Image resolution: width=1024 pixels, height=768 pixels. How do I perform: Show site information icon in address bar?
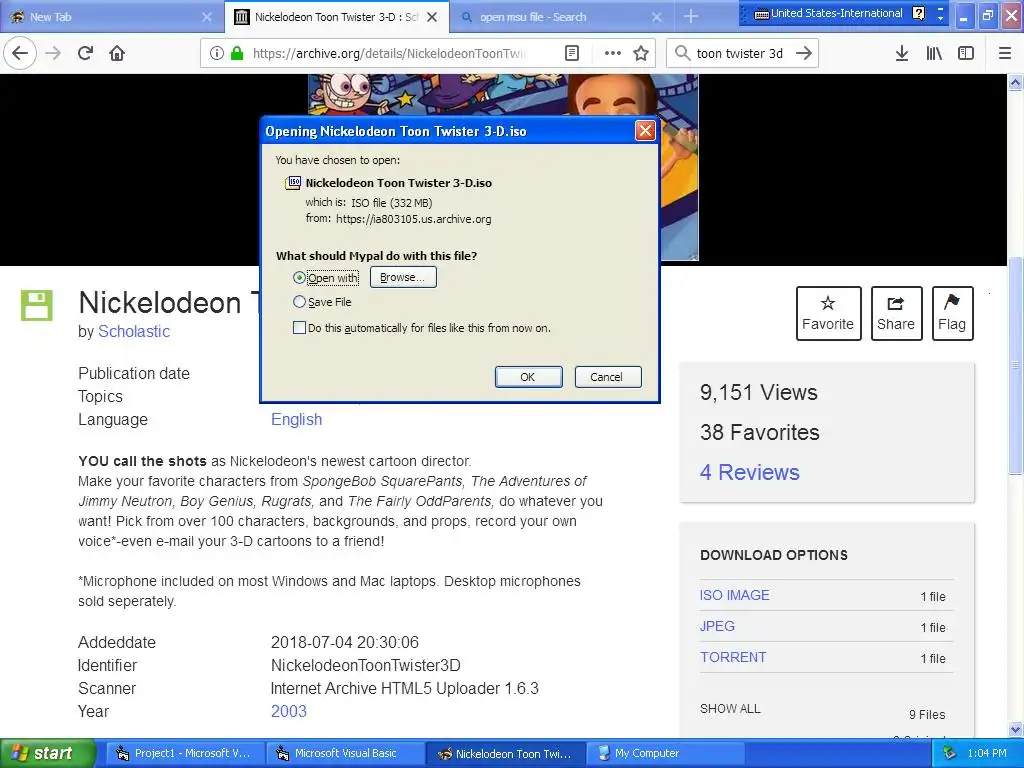(x=217, y=53)
